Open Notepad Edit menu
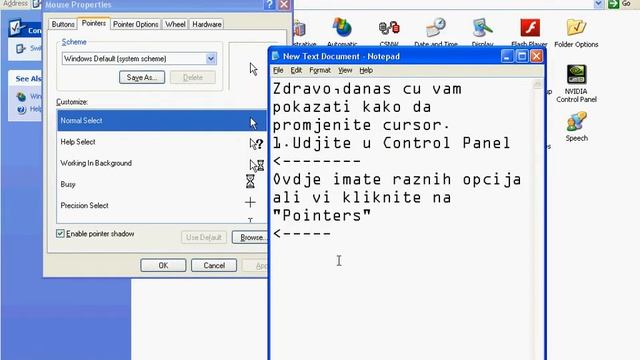 point(296,70)
